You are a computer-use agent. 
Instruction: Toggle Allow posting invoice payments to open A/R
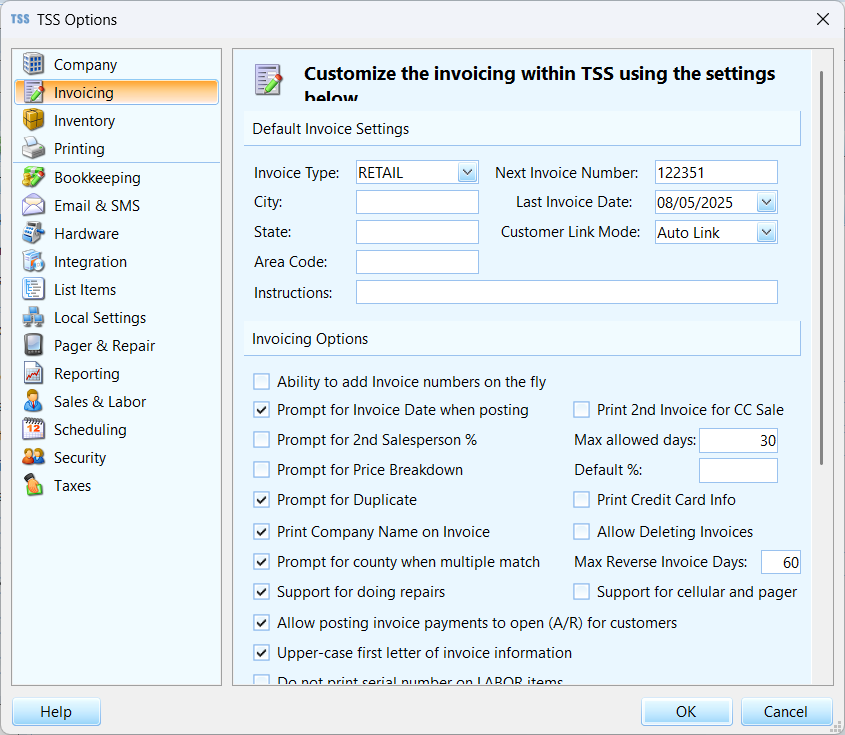pyautogui.click(x=261, y=623)
